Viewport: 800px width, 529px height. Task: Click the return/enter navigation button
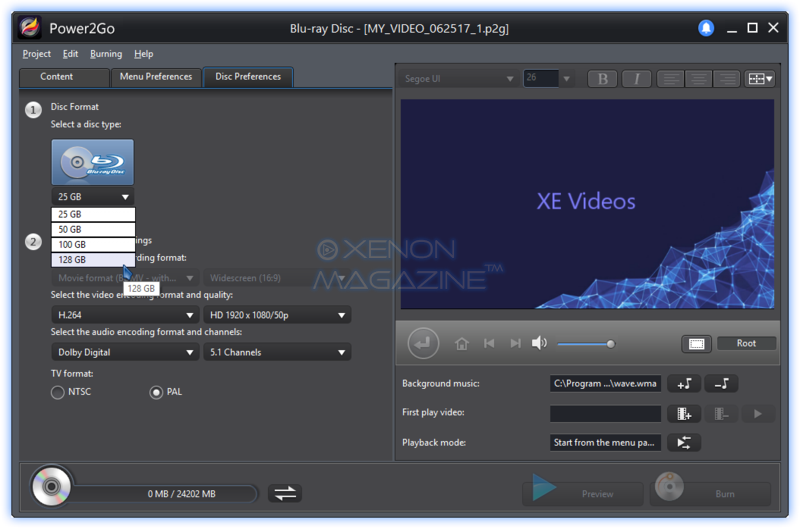[423, 343]
